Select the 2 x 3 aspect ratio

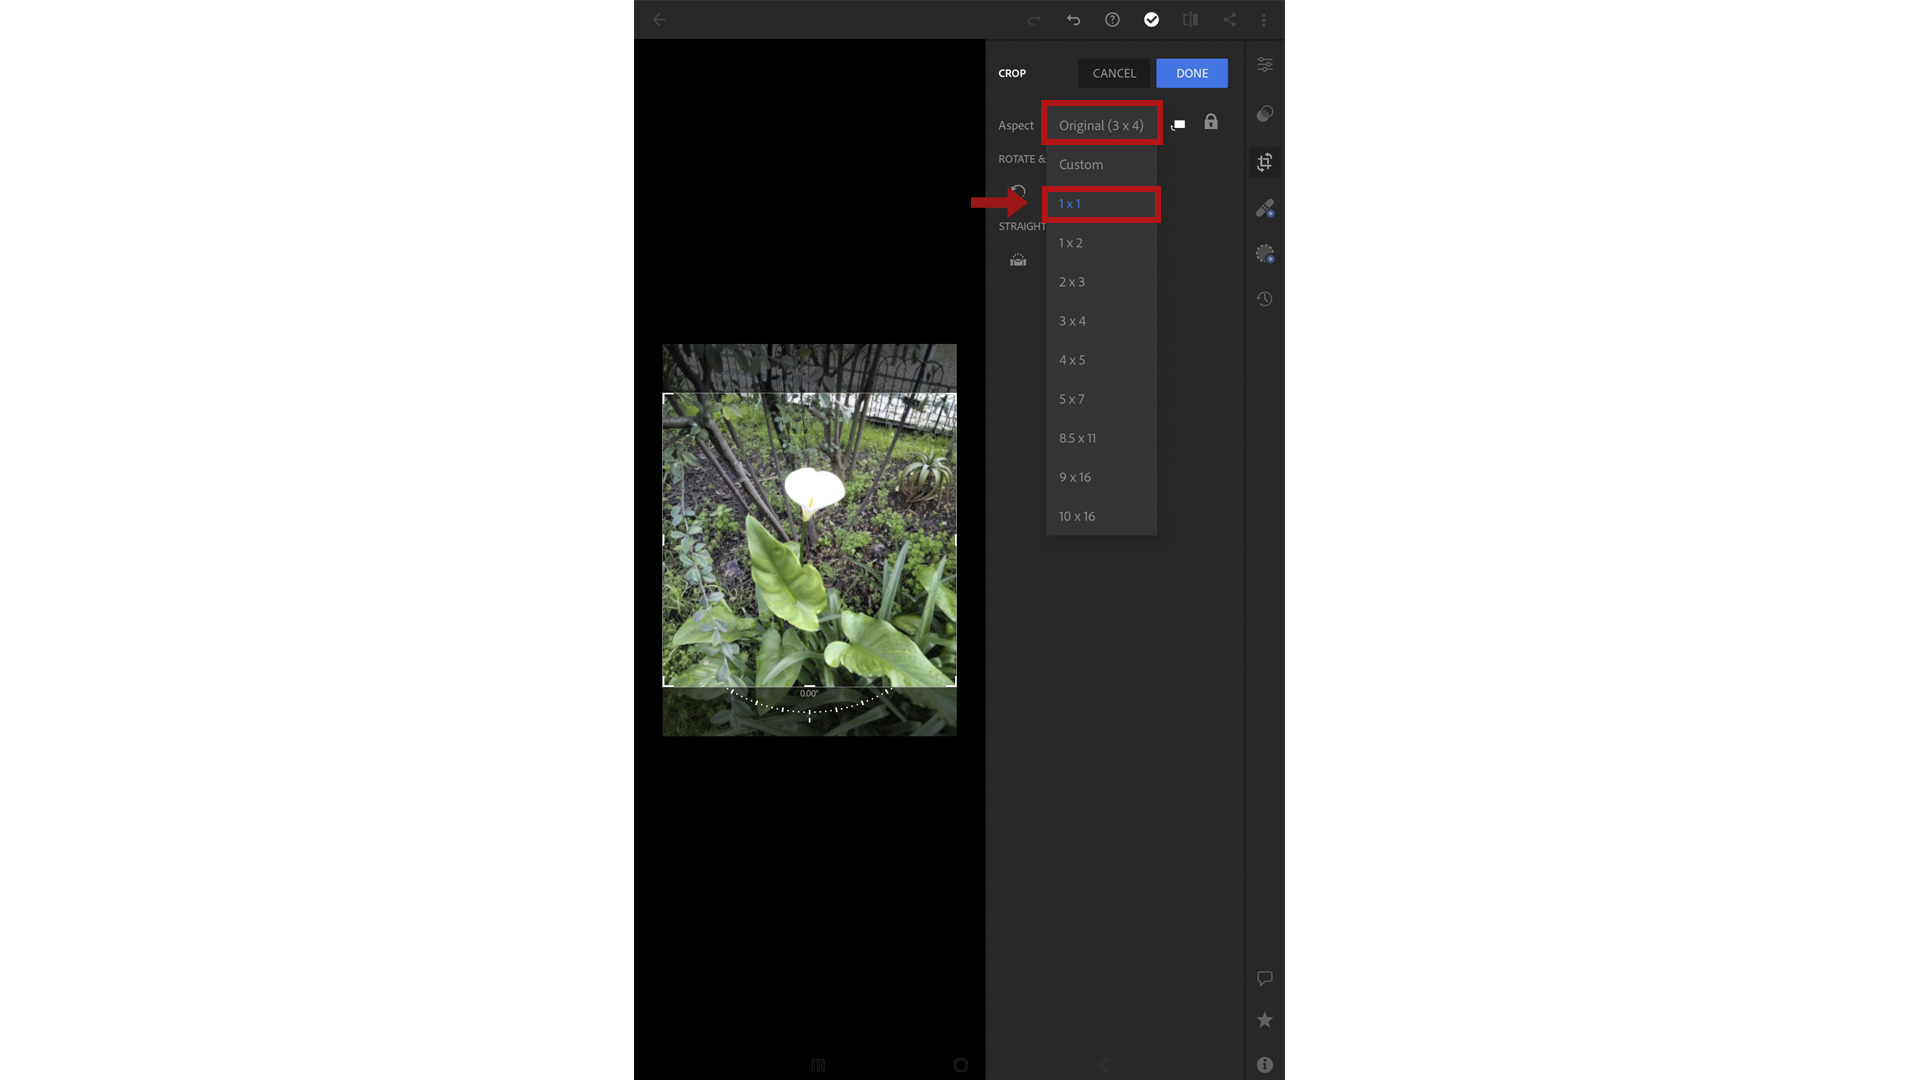(1101, 282)
